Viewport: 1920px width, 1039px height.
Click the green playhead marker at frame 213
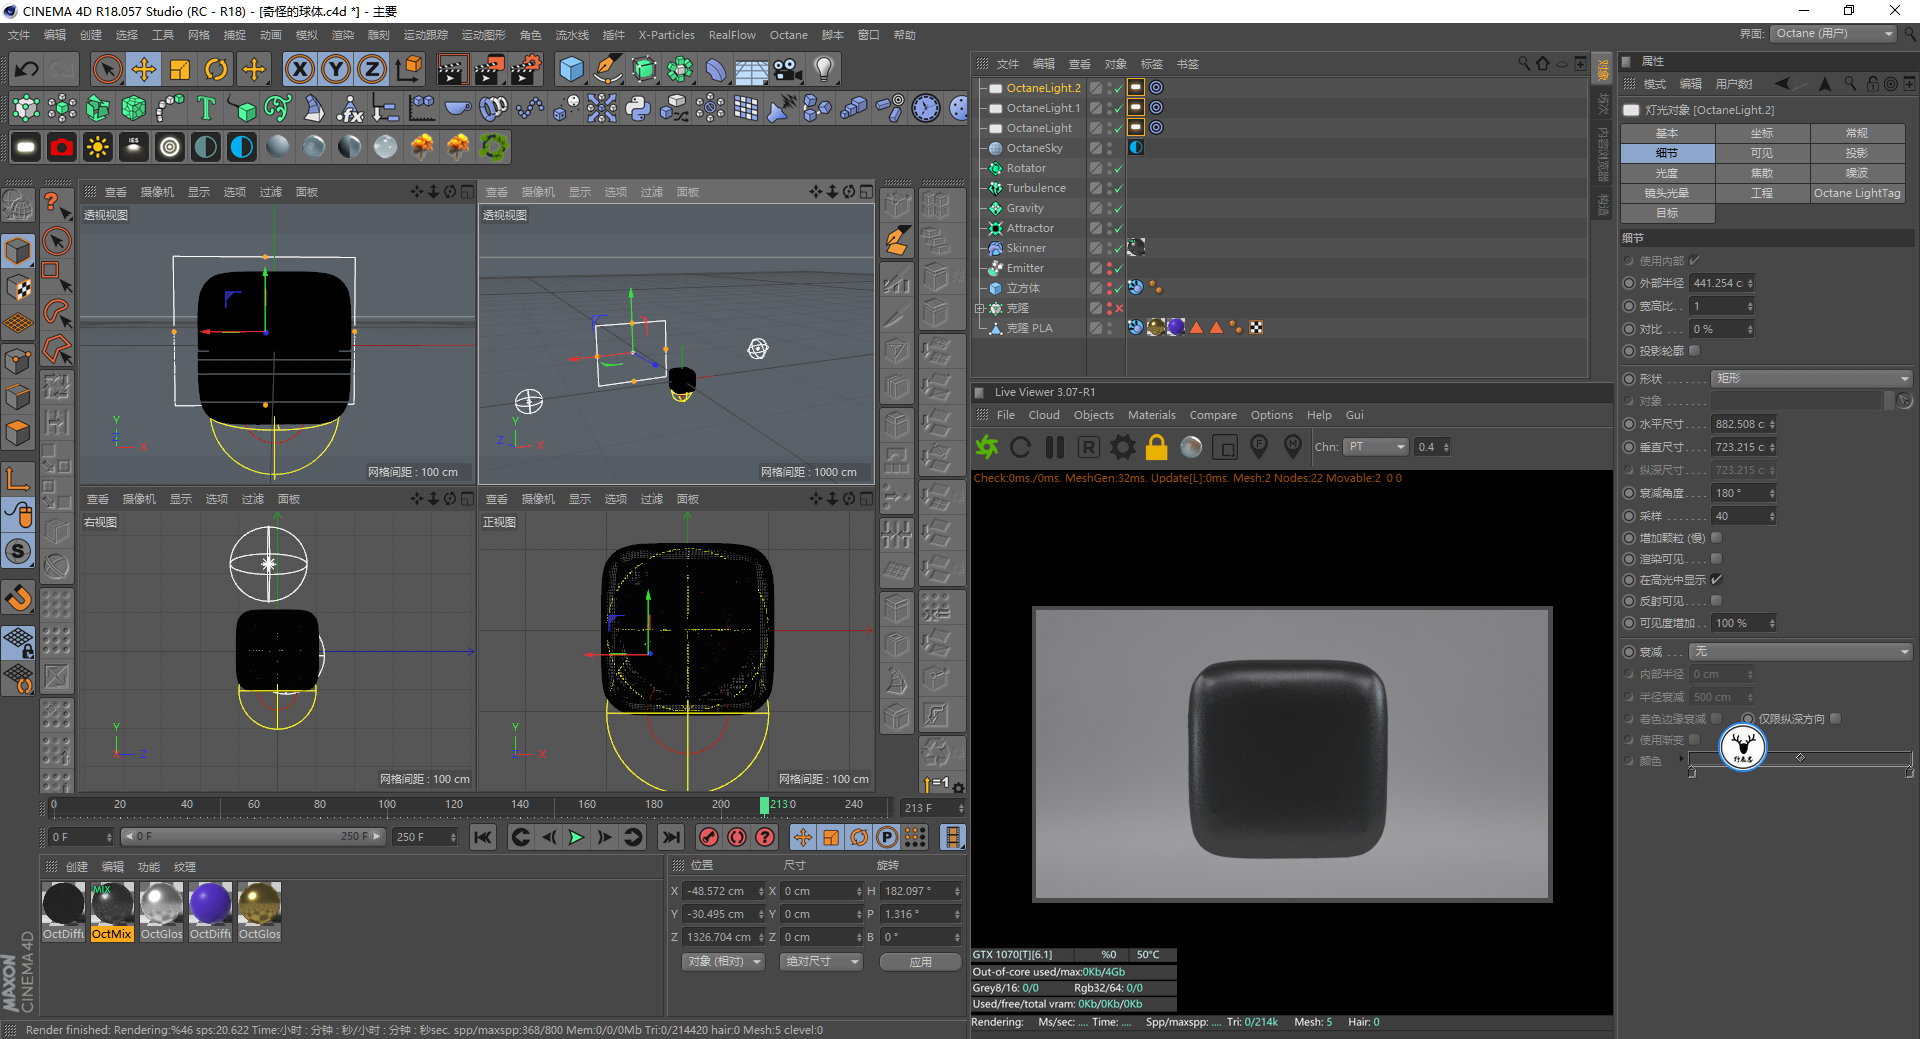[764, 805]
